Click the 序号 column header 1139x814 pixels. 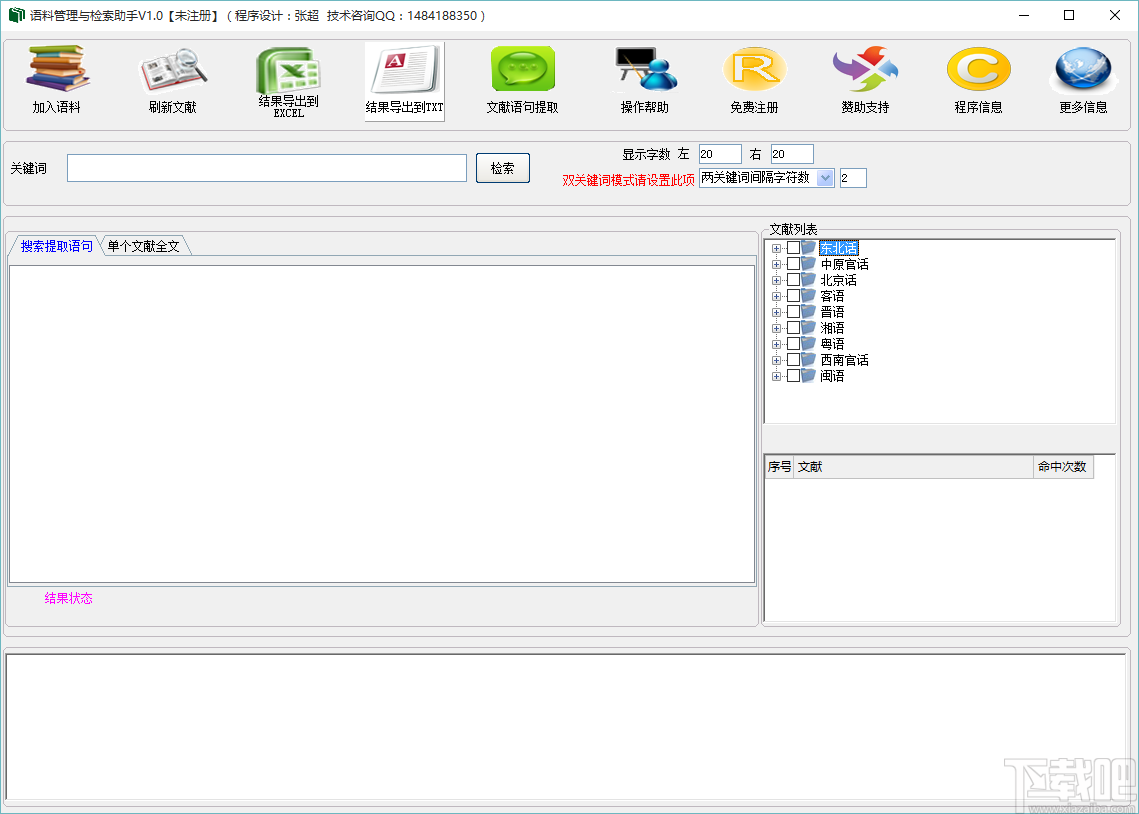coord(779,467)
